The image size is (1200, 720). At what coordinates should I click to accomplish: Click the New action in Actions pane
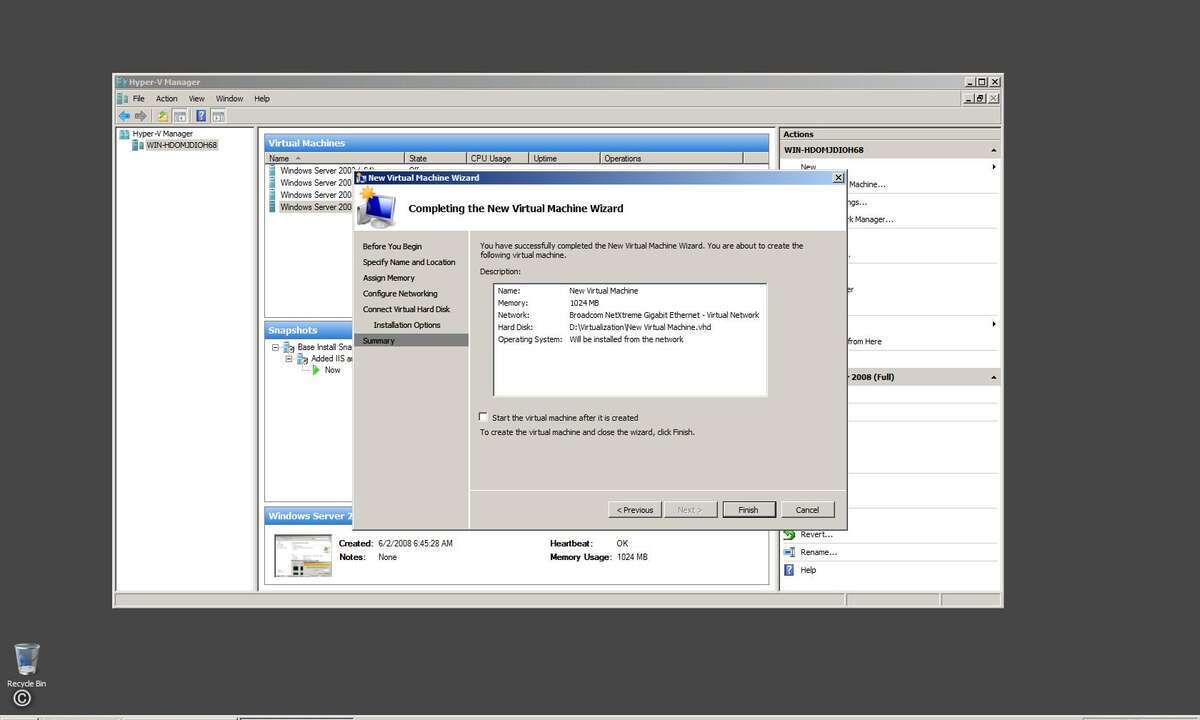(808, 167)
